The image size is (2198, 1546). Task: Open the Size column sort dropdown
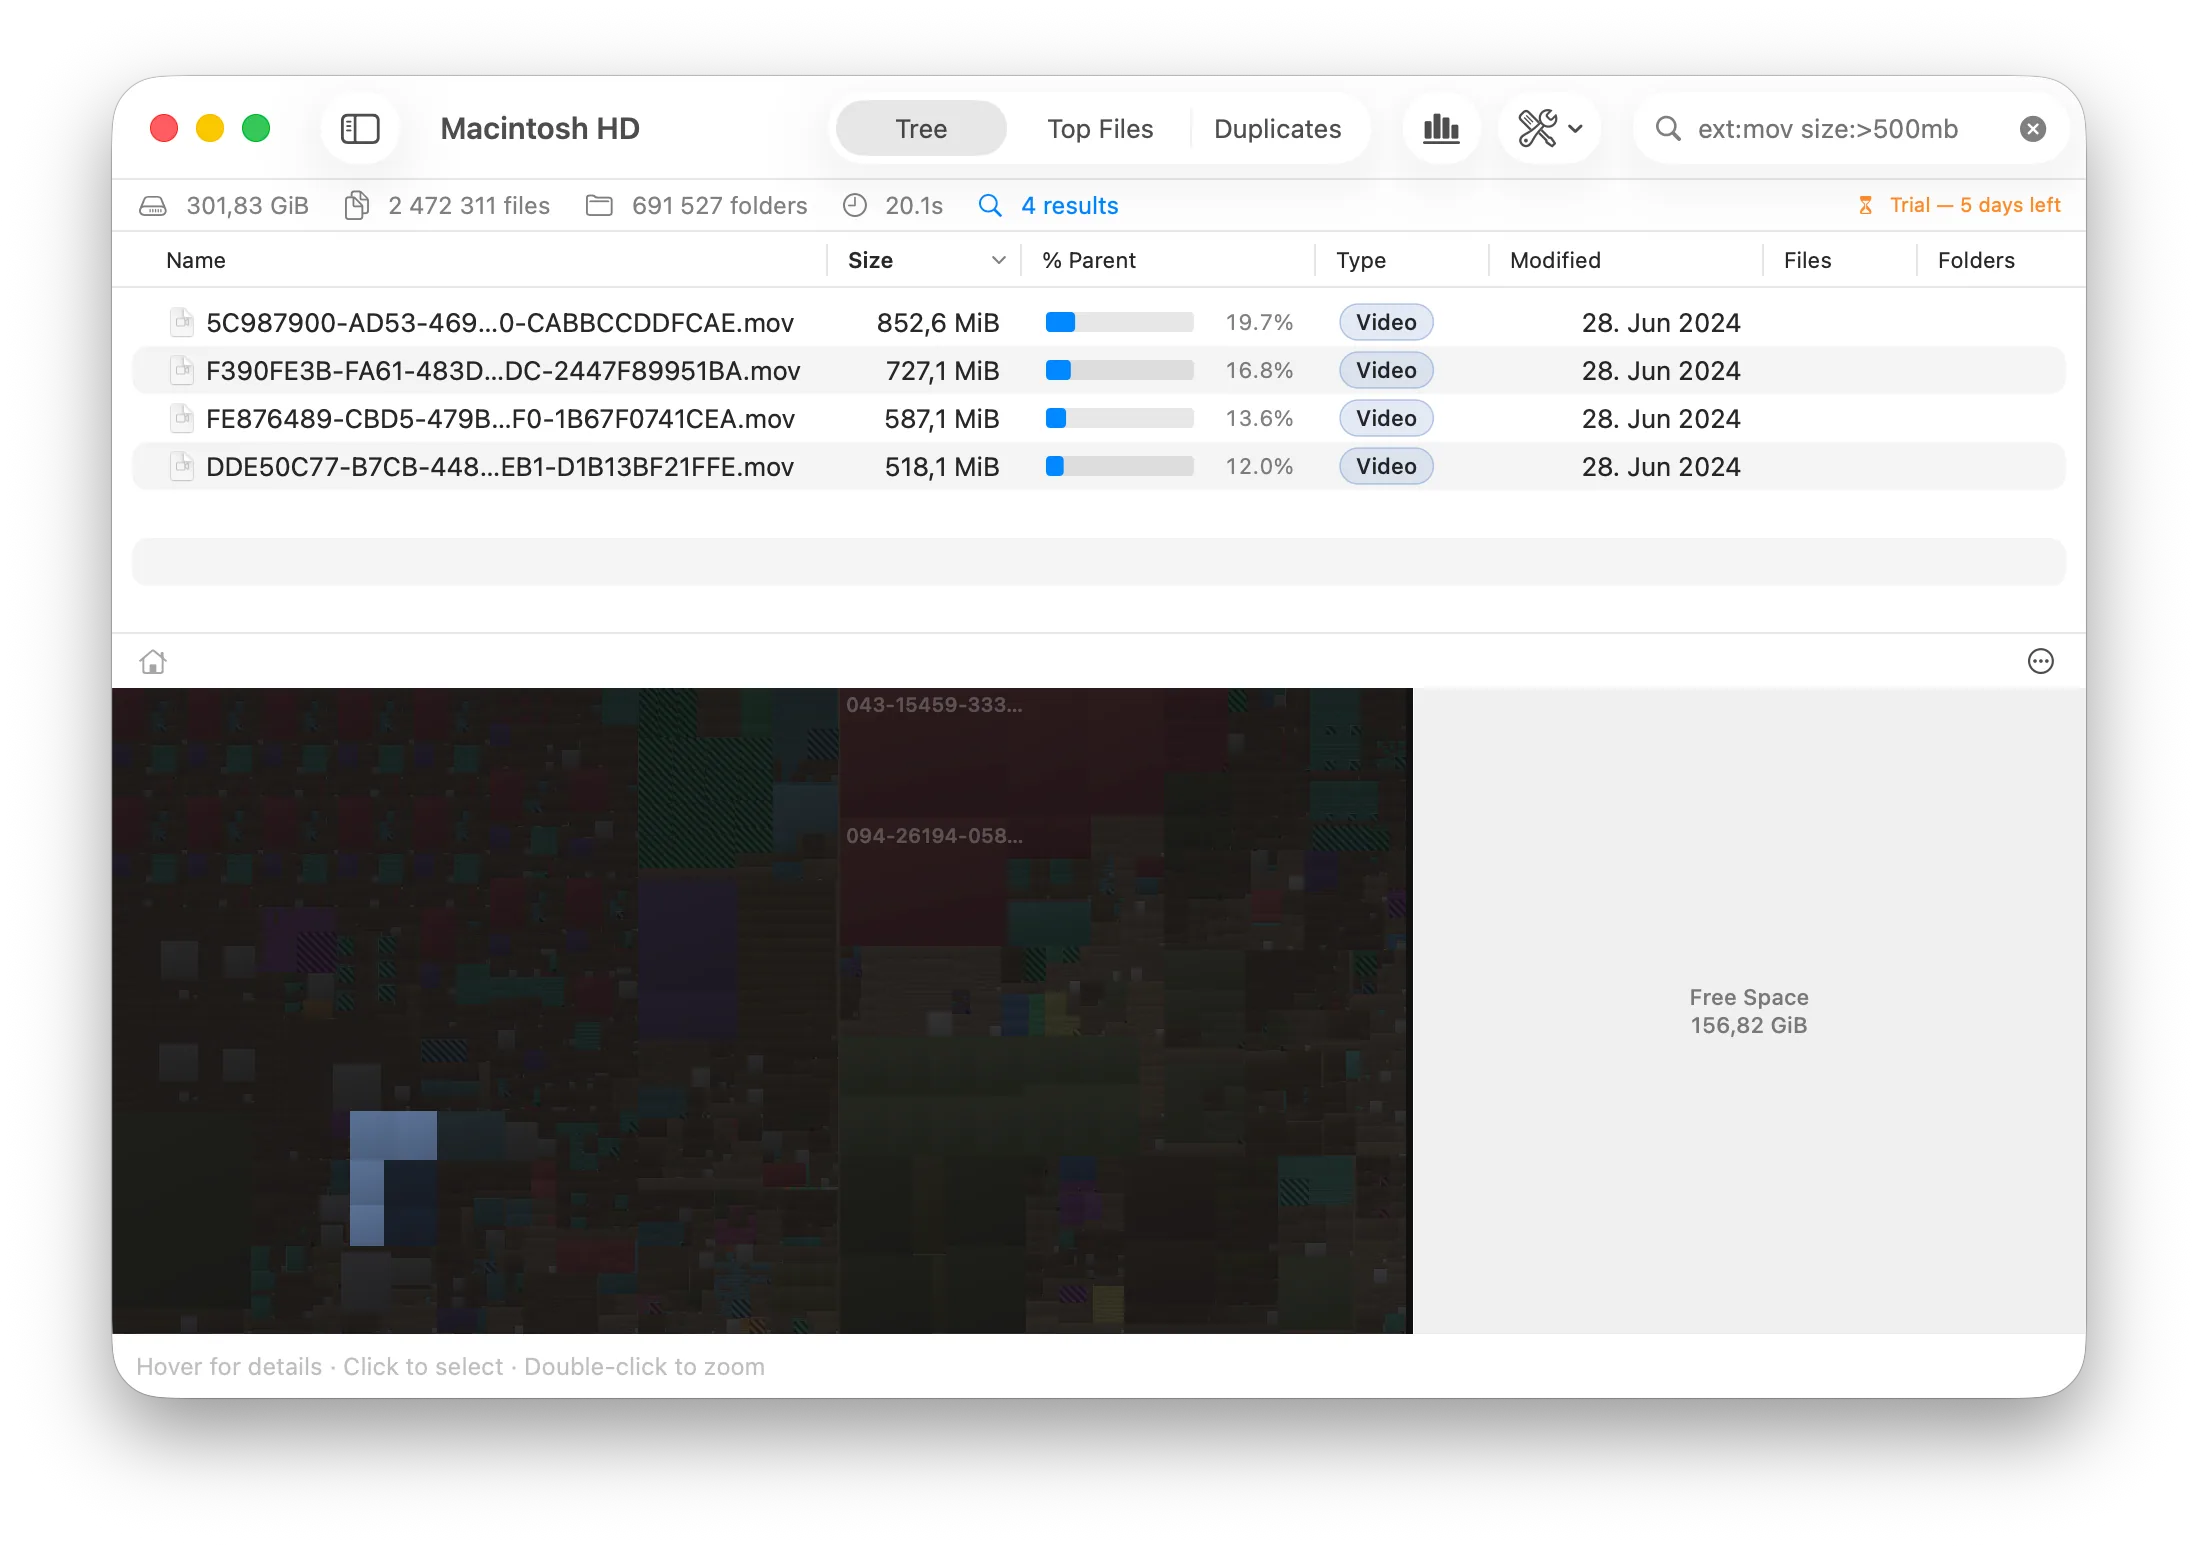tap(998, 260)
